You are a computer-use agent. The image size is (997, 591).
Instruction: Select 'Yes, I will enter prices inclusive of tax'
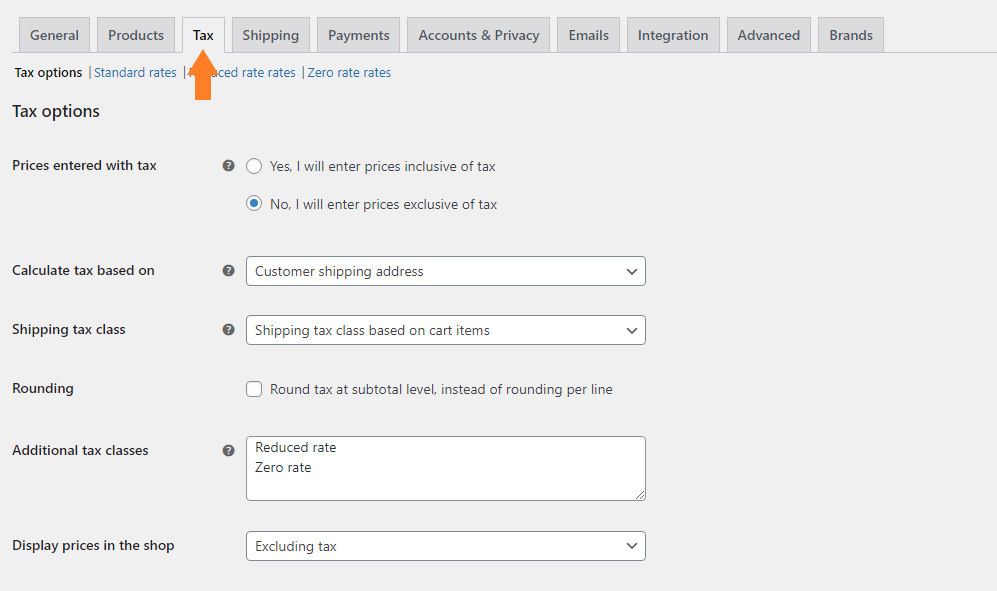[254, 166]
